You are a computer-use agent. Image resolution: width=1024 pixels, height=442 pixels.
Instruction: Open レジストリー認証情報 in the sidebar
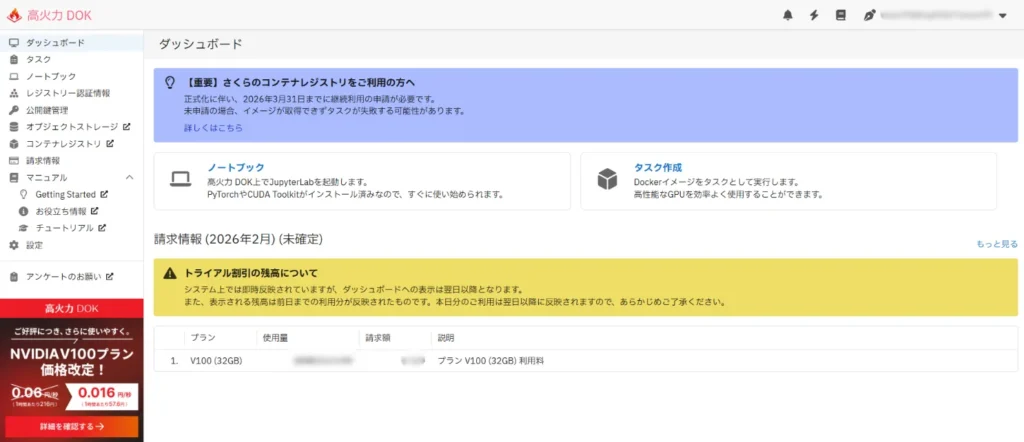72,93
